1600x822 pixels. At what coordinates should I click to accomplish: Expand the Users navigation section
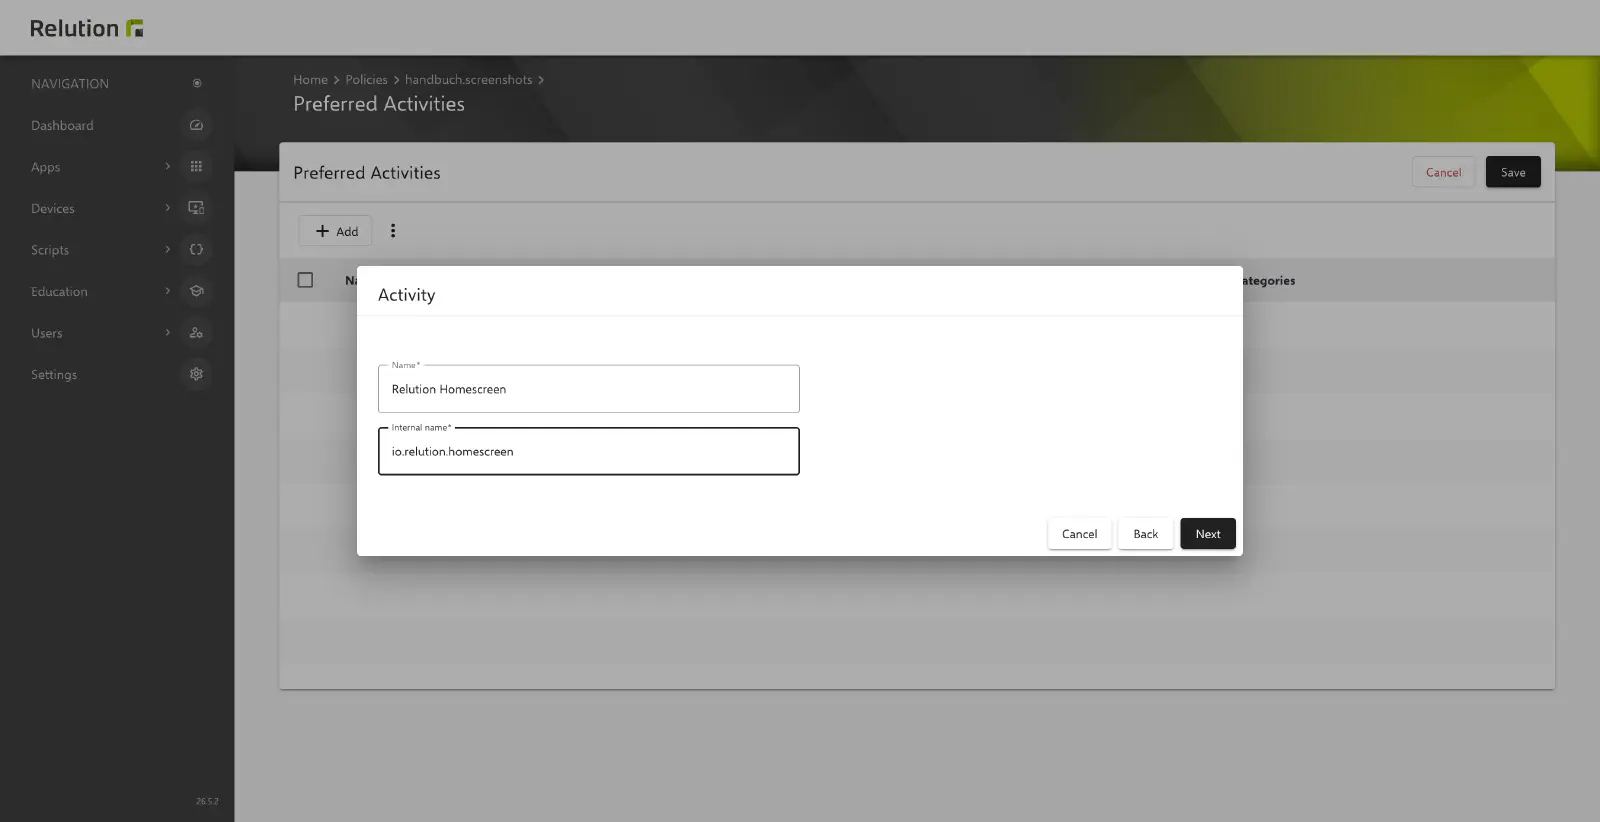pyautogui.click(x=167, y=332)
